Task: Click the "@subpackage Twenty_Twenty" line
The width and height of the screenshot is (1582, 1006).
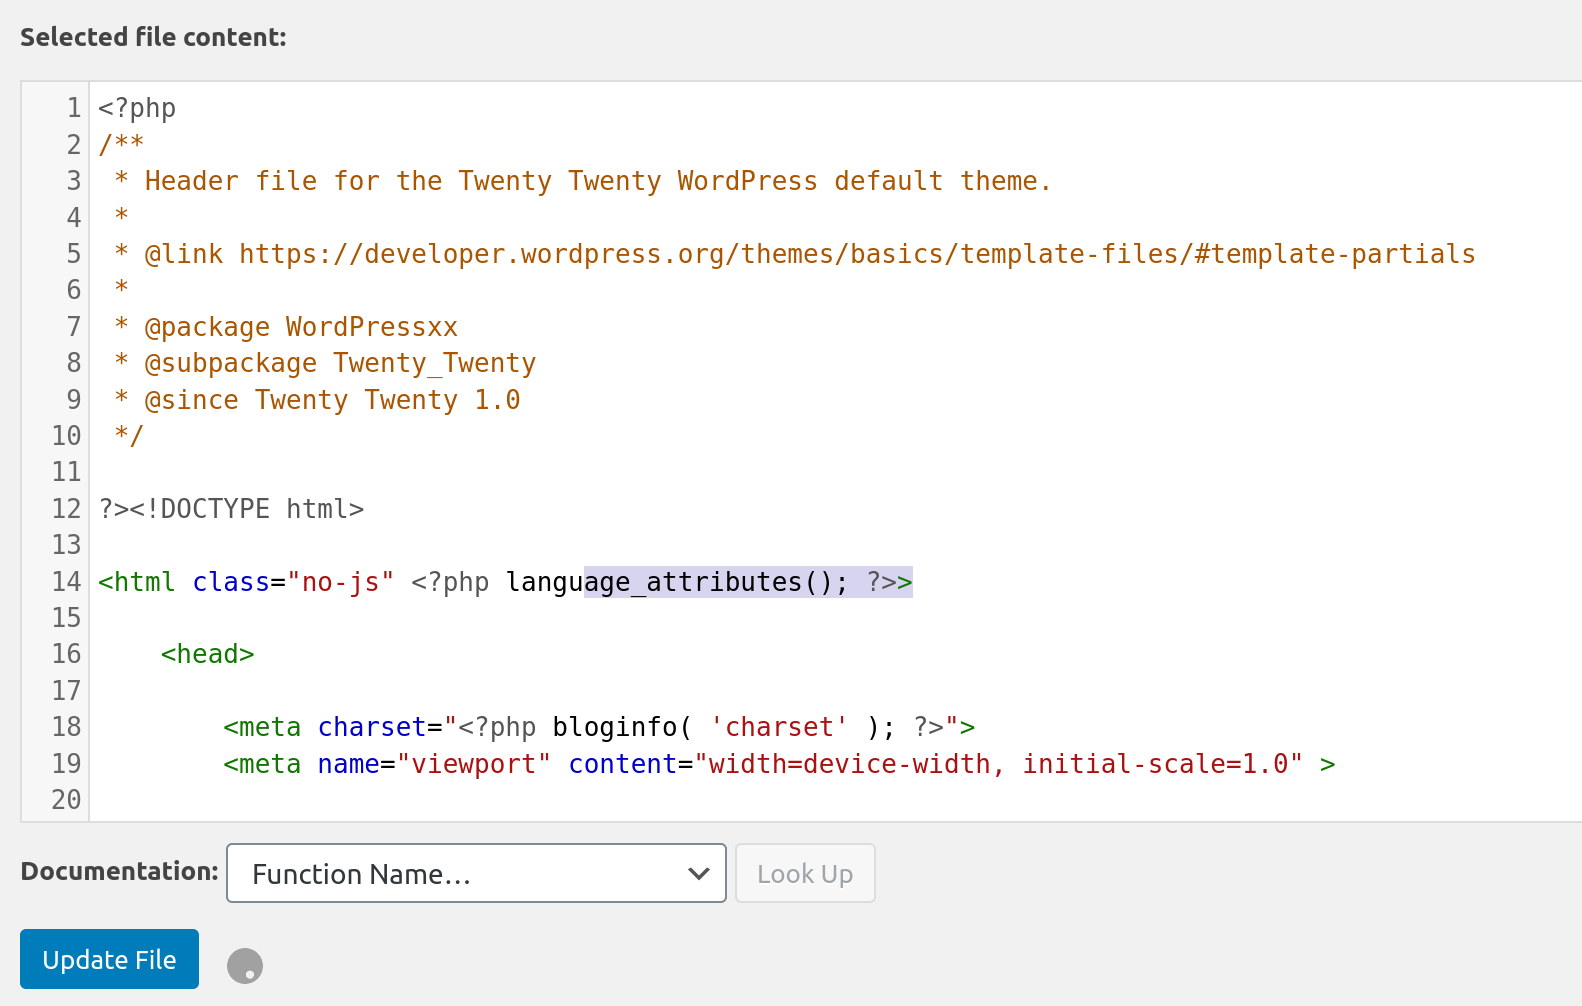Action: tap(325, 363)
